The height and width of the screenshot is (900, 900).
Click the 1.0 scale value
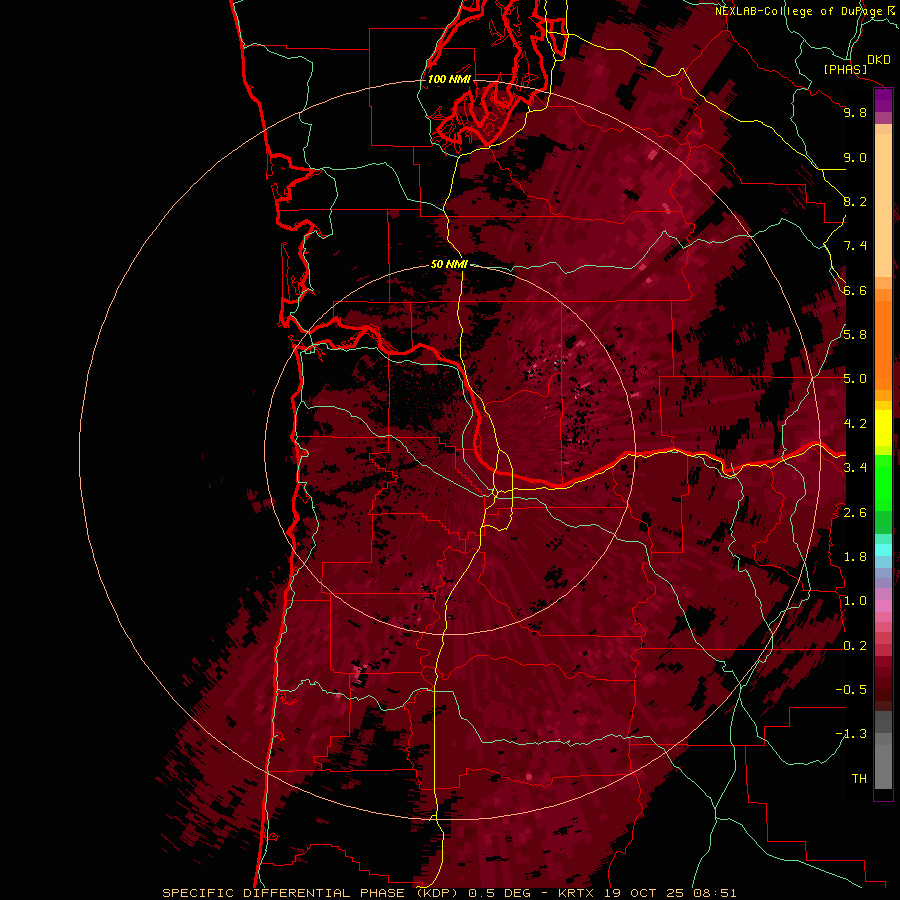pos(855,601)
